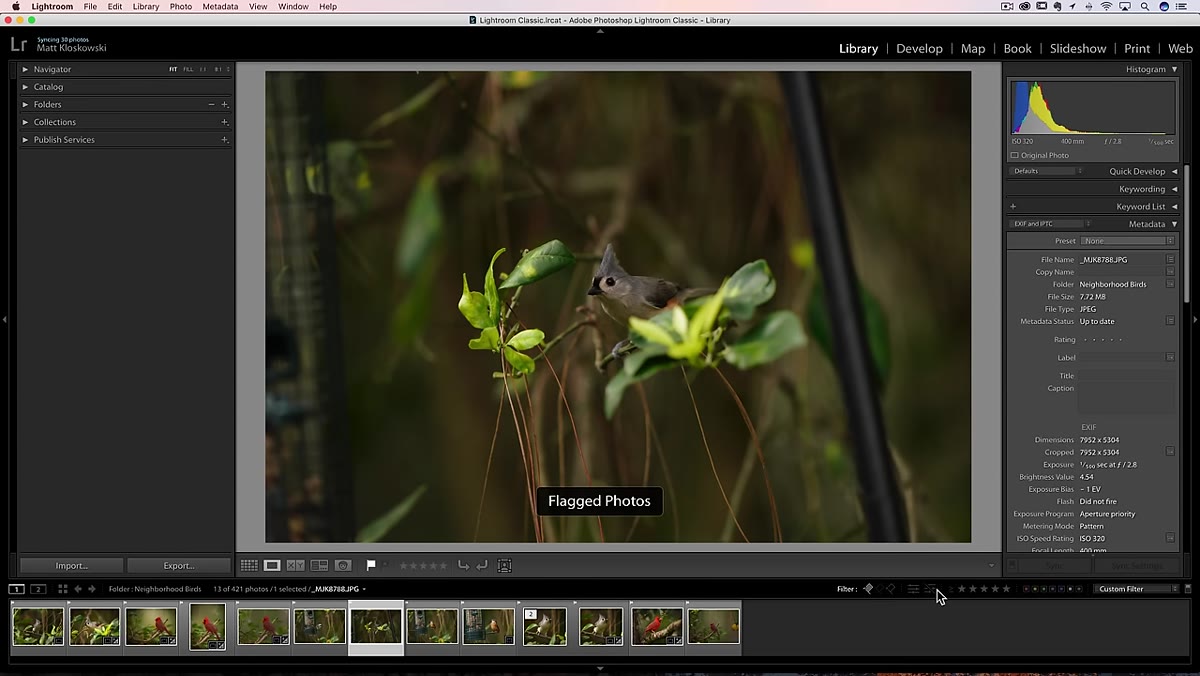Image resolution: width=1200 pixels, height=676 pixels.
Task: Open filmstrip grid shortcut icon
Action: (x=62, y=589)
